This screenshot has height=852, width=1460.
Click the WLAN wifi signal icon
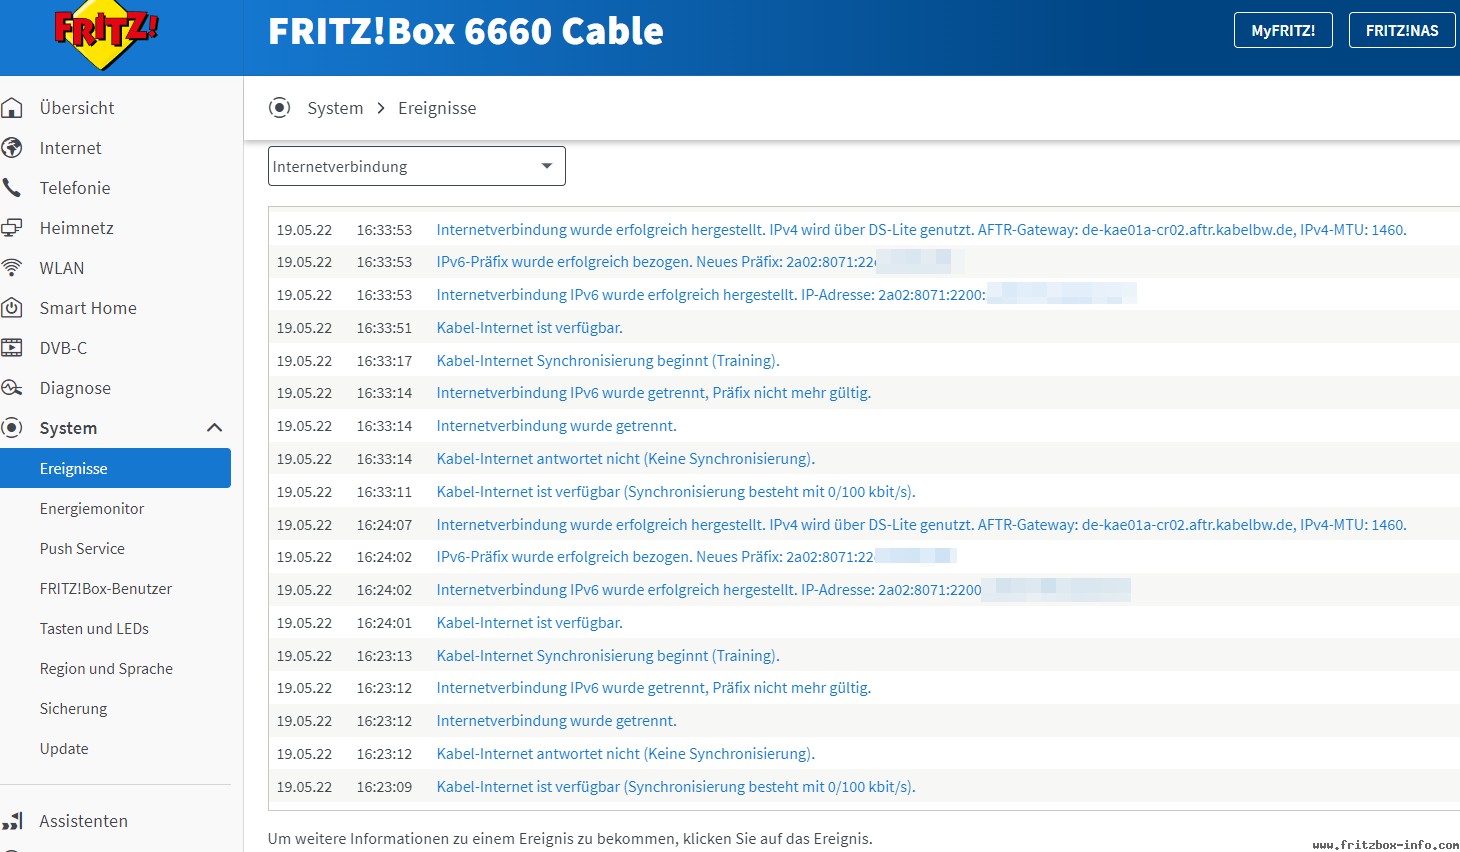point(12,268)
